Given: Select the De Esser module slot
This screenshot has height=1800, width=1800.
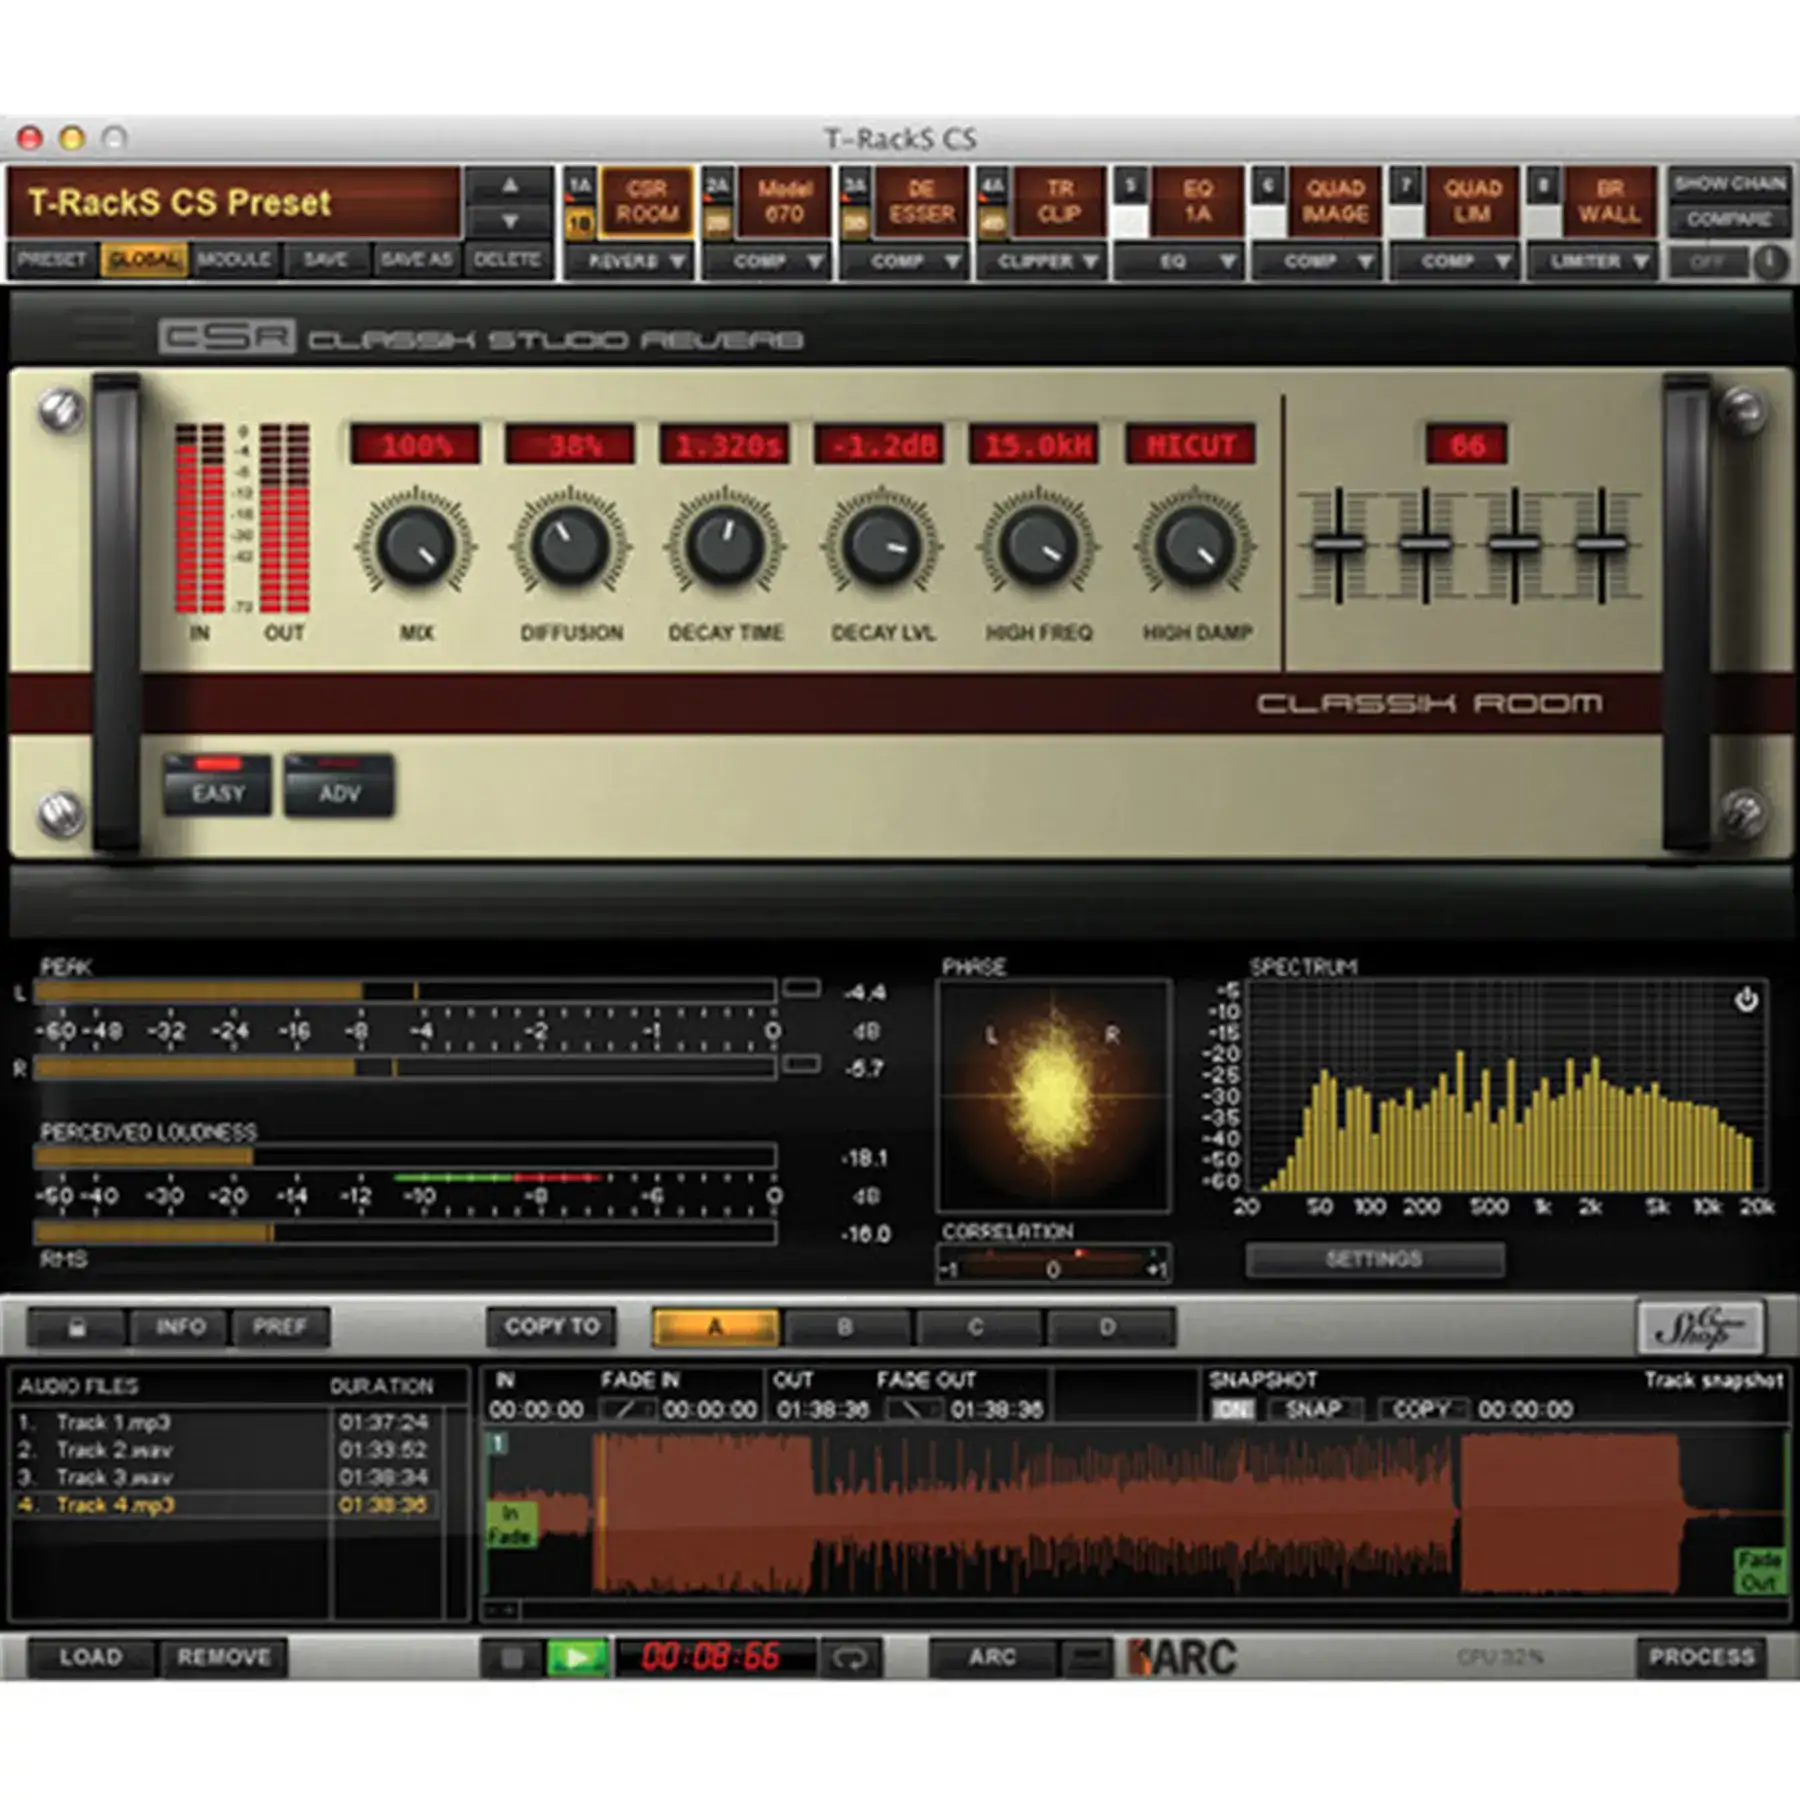Looking at the screenshot, I should (921, 202).
